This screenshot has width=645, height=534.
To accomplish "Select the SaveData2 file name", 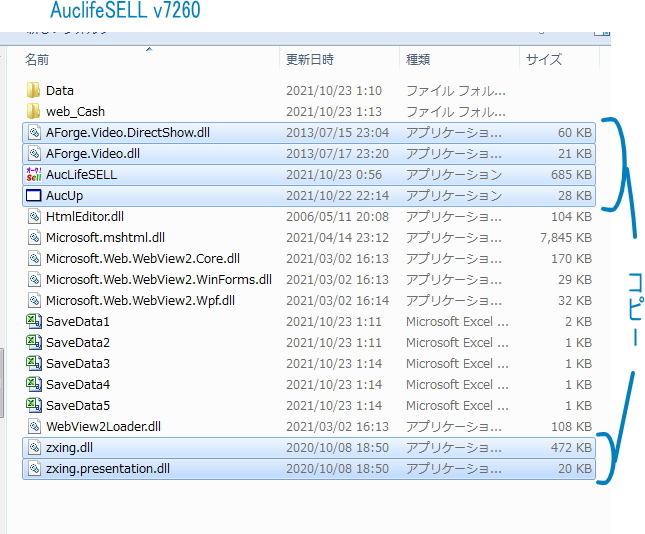I will tap(78, 342).
